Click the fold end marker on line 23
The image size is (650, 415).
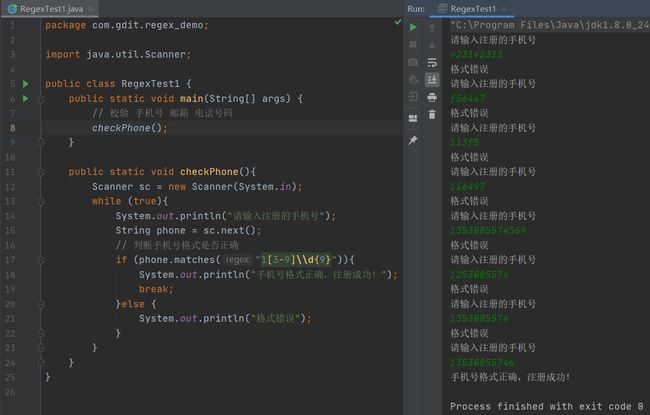(41, 348)
